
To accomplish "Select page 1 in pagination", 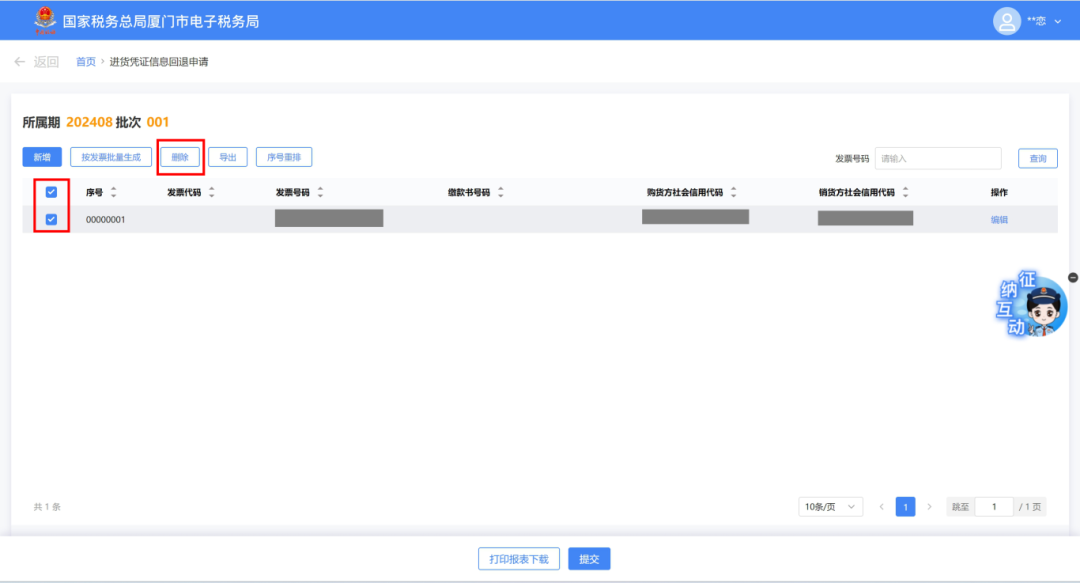I will click(x=905, y=507).
